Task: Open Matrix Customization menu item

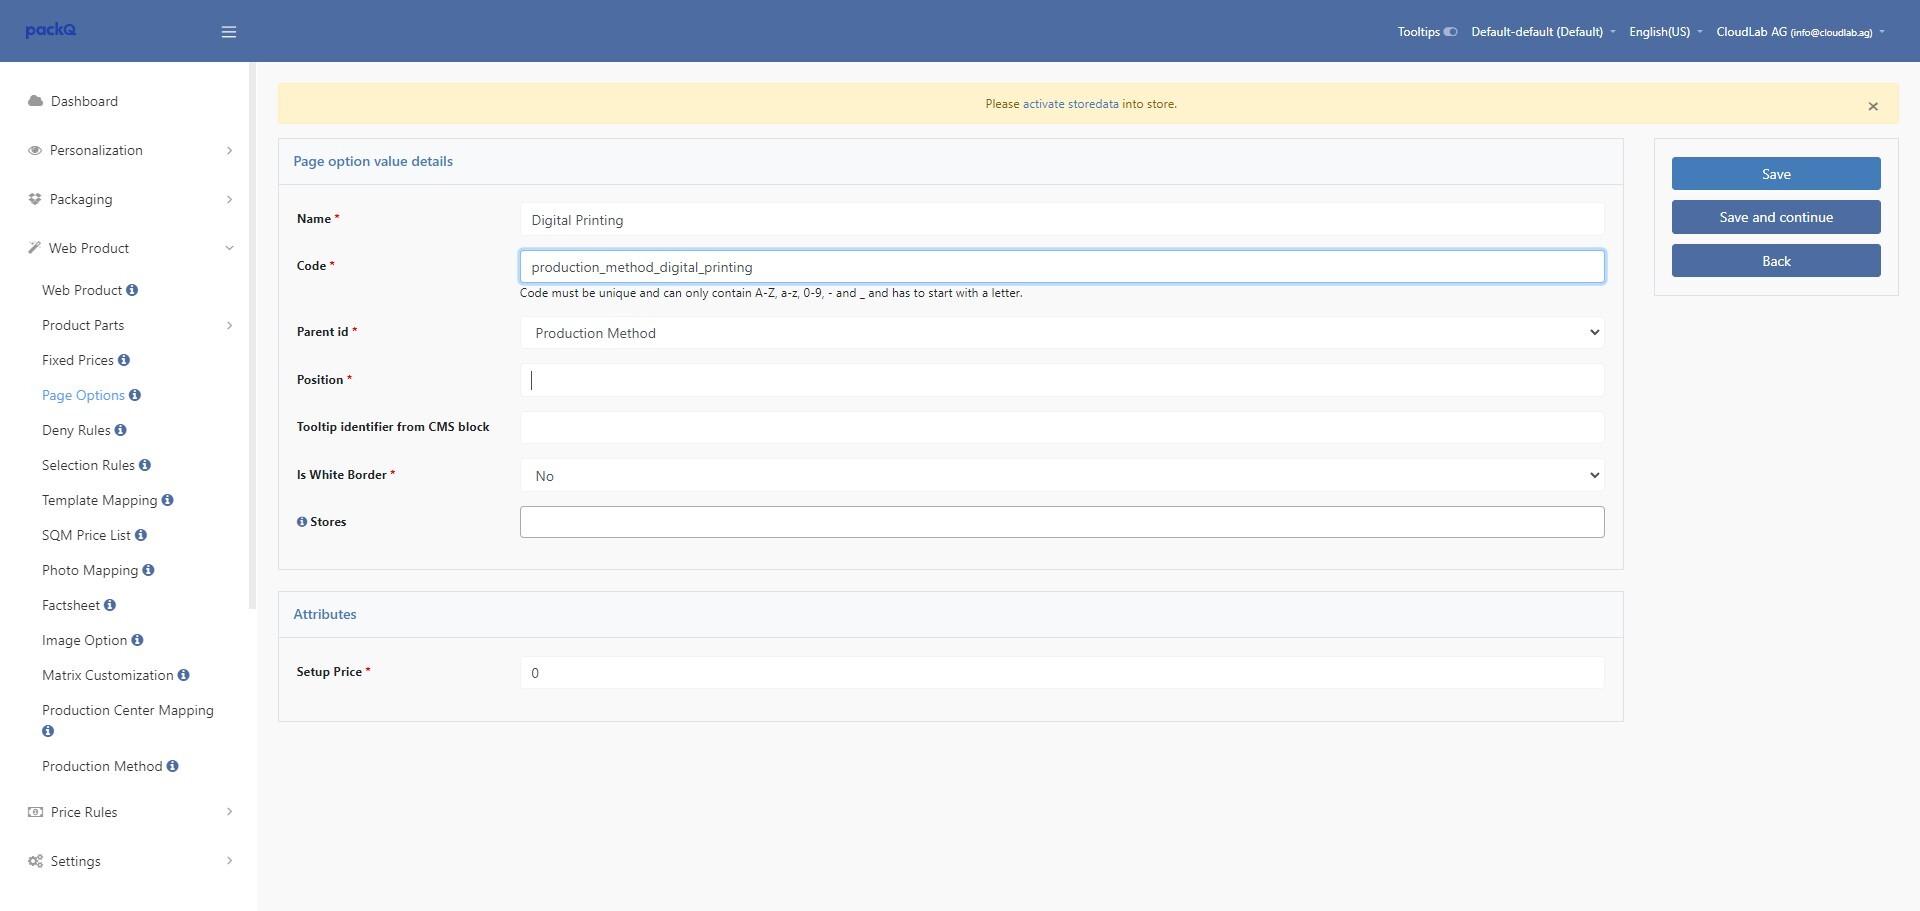Action: (108, 675)
